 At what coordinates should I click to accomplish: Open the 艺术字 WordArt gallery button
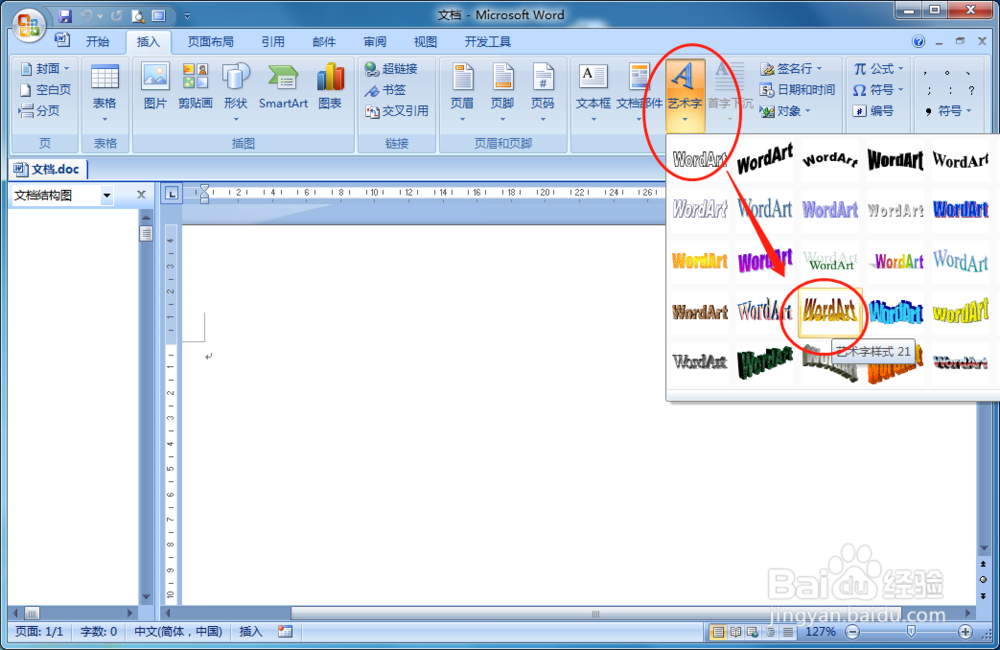(685, 94)
